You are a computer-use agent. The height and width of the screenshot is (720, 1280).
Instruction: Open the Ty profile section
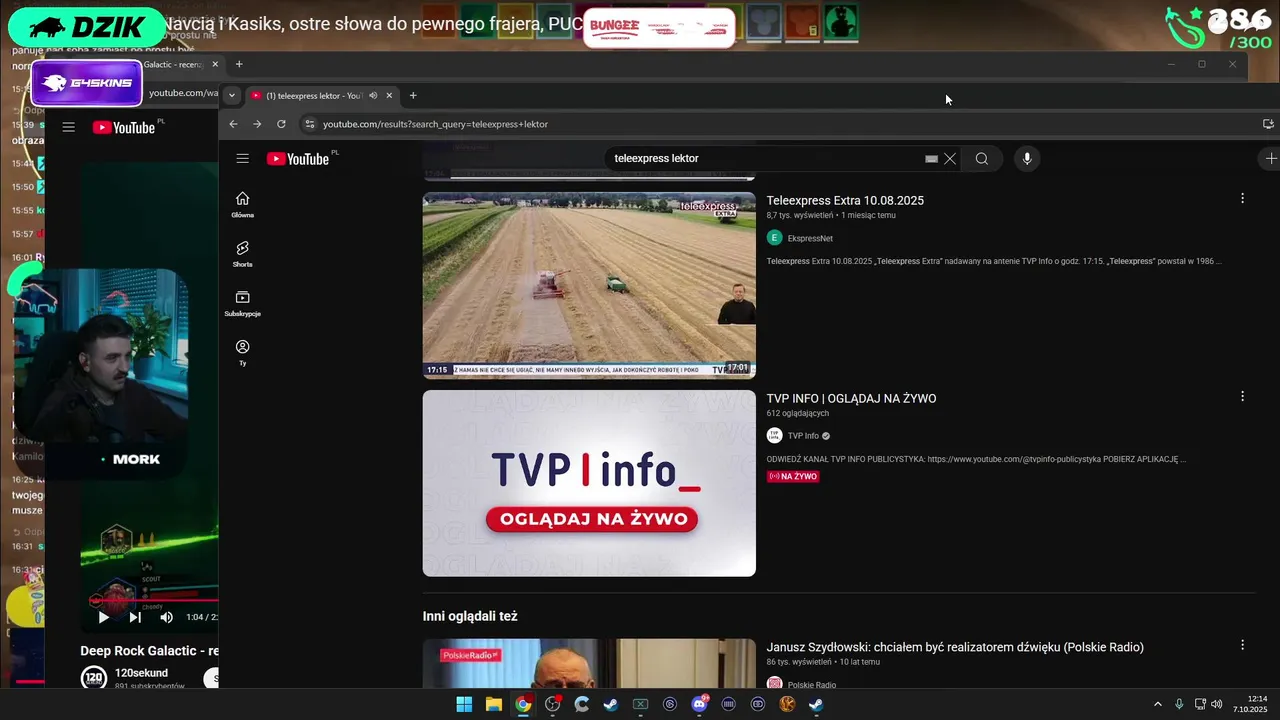(x=242, y=353)
